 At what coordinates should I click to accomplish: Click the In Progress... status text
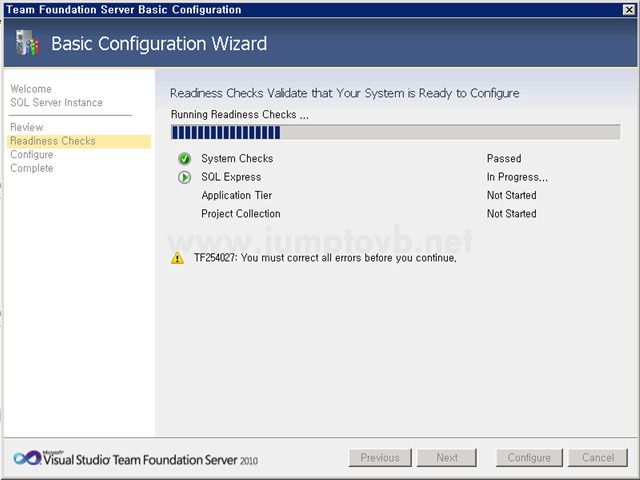coord(517,177)
